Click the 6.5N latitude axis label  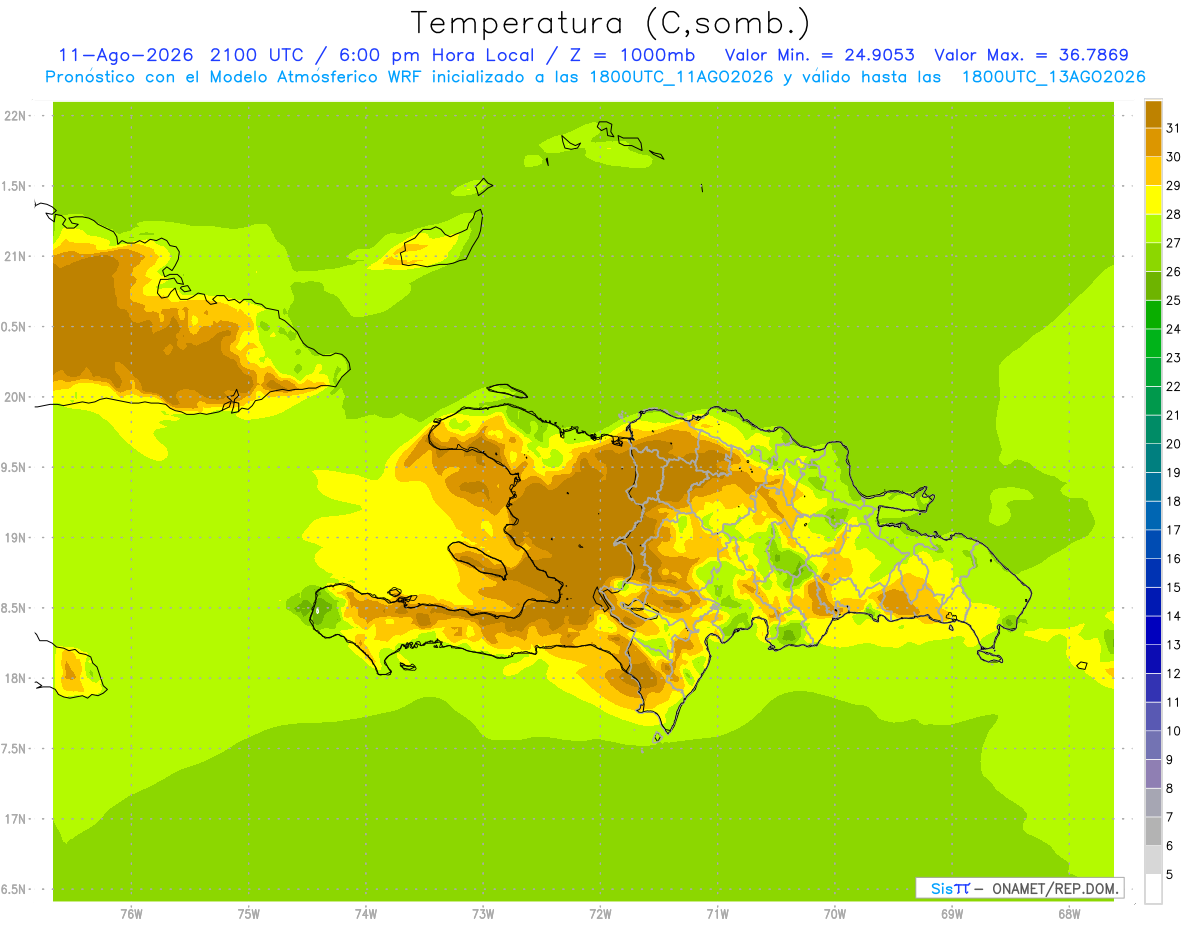click(16, 890)
